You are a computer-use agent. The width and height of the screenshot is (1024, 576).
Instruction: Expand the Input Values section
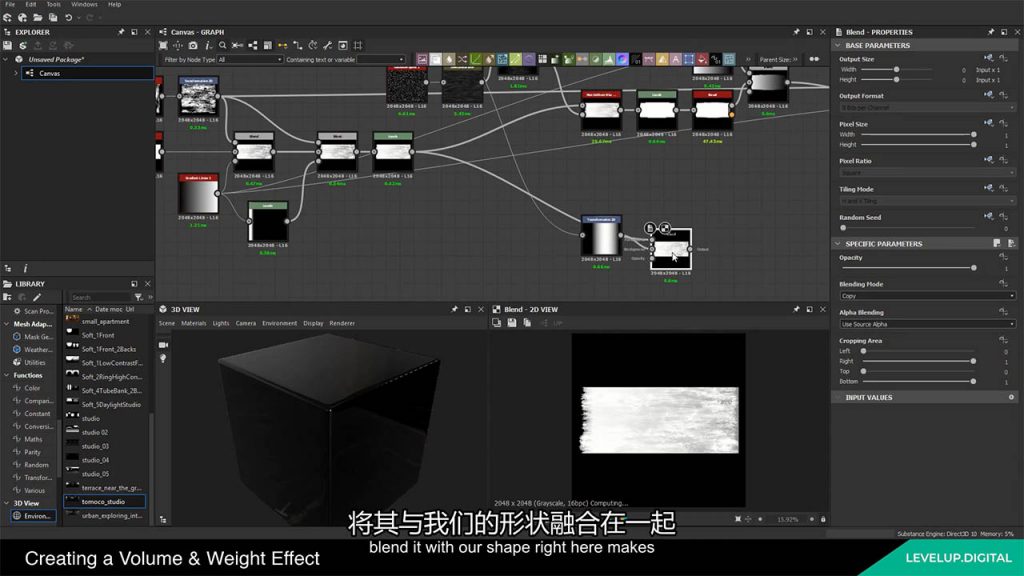[838, 397]
